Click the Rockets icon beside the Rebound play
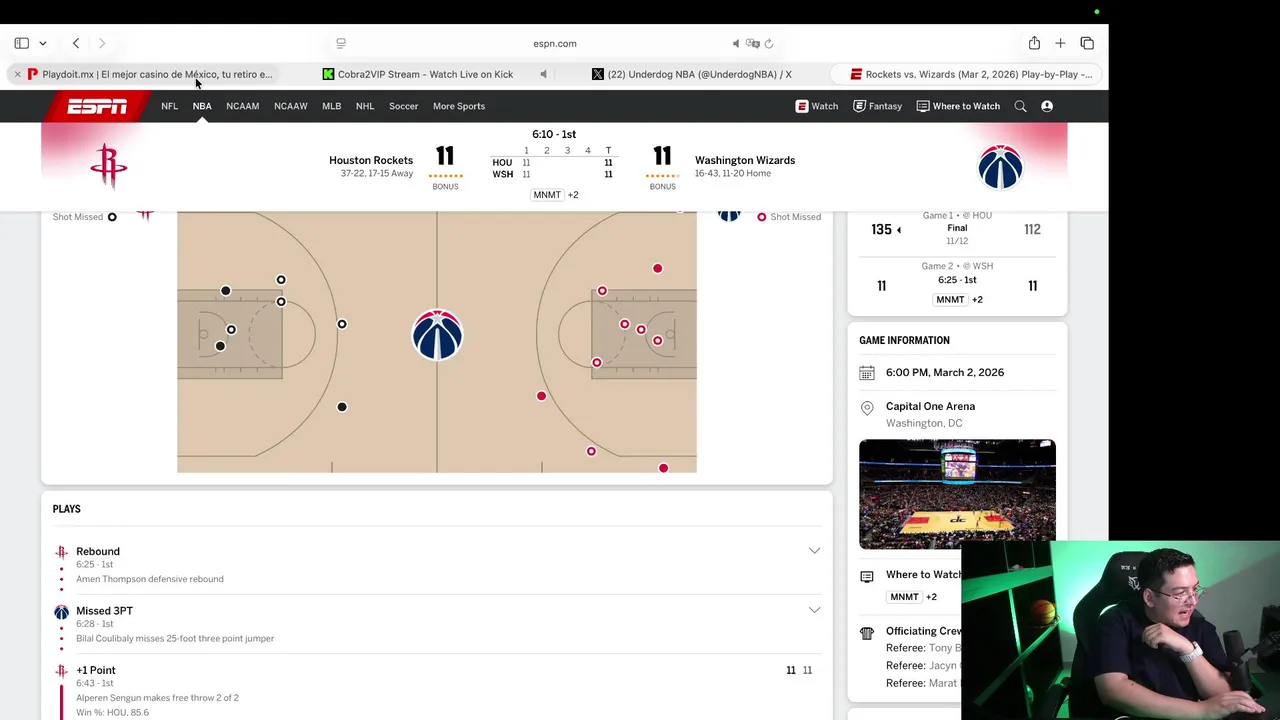 [x=61, y=552]
